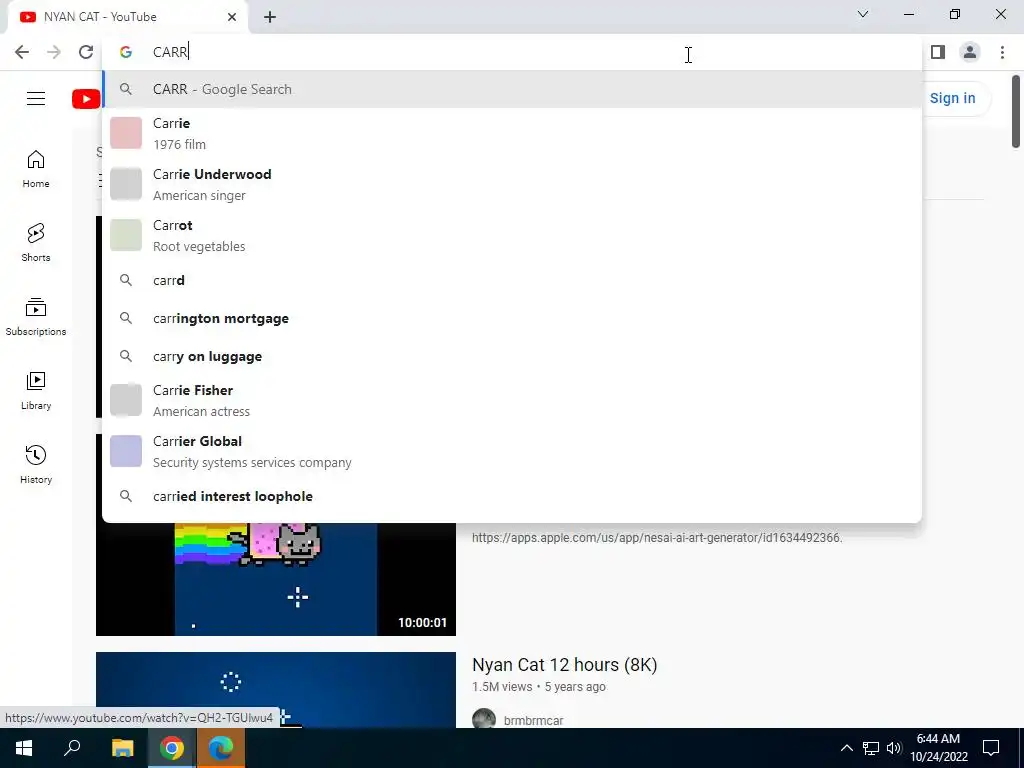Open Microsoft Edge from the taskbar

pyautogui.click(x=221, y=748)
